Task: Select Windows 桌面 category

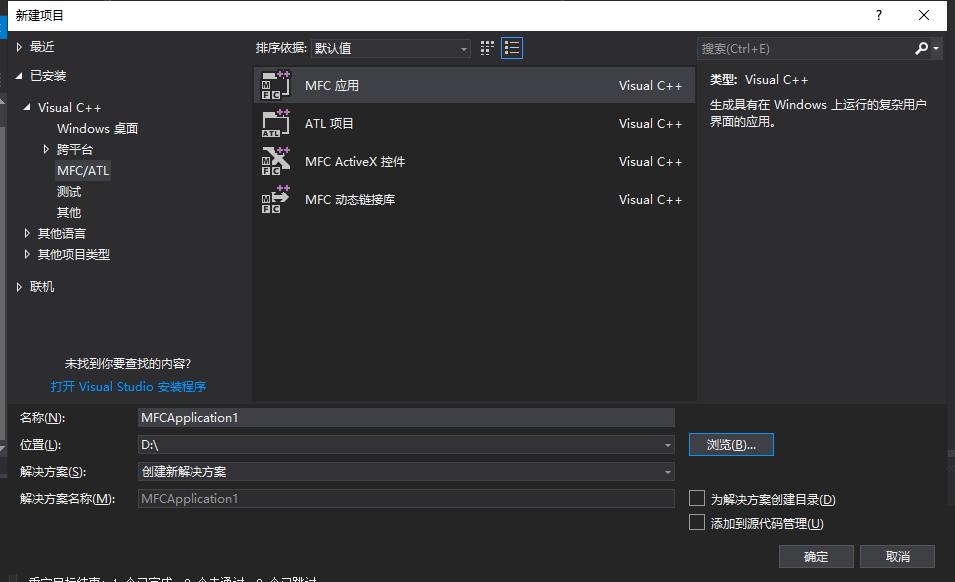Action: coord(97,128)
